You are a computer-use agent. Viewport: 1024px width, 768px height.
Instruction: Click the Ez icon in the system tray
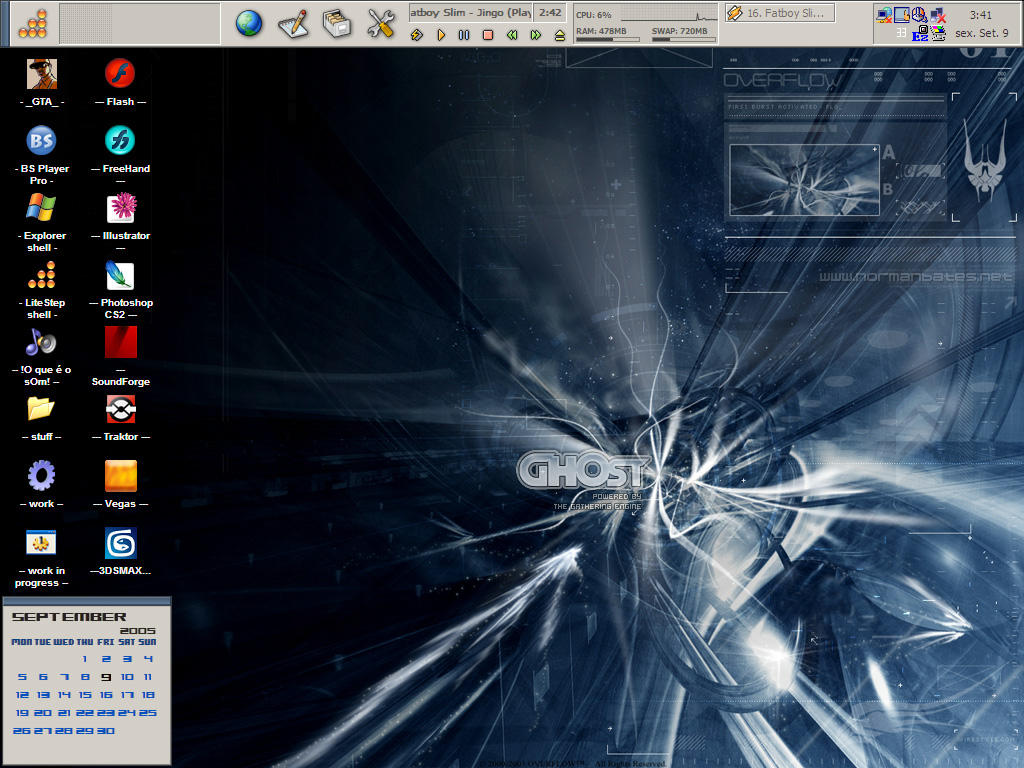click(920, 32)
